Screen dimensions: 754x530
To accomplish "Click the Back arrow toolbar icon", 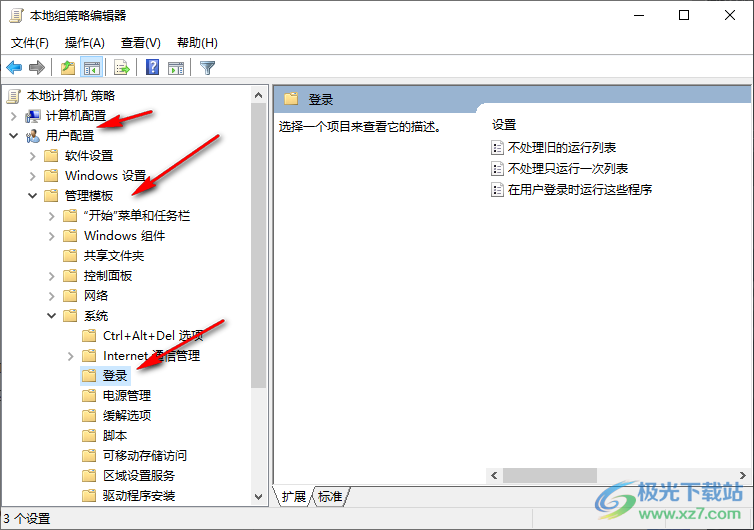I will (14, 67).
